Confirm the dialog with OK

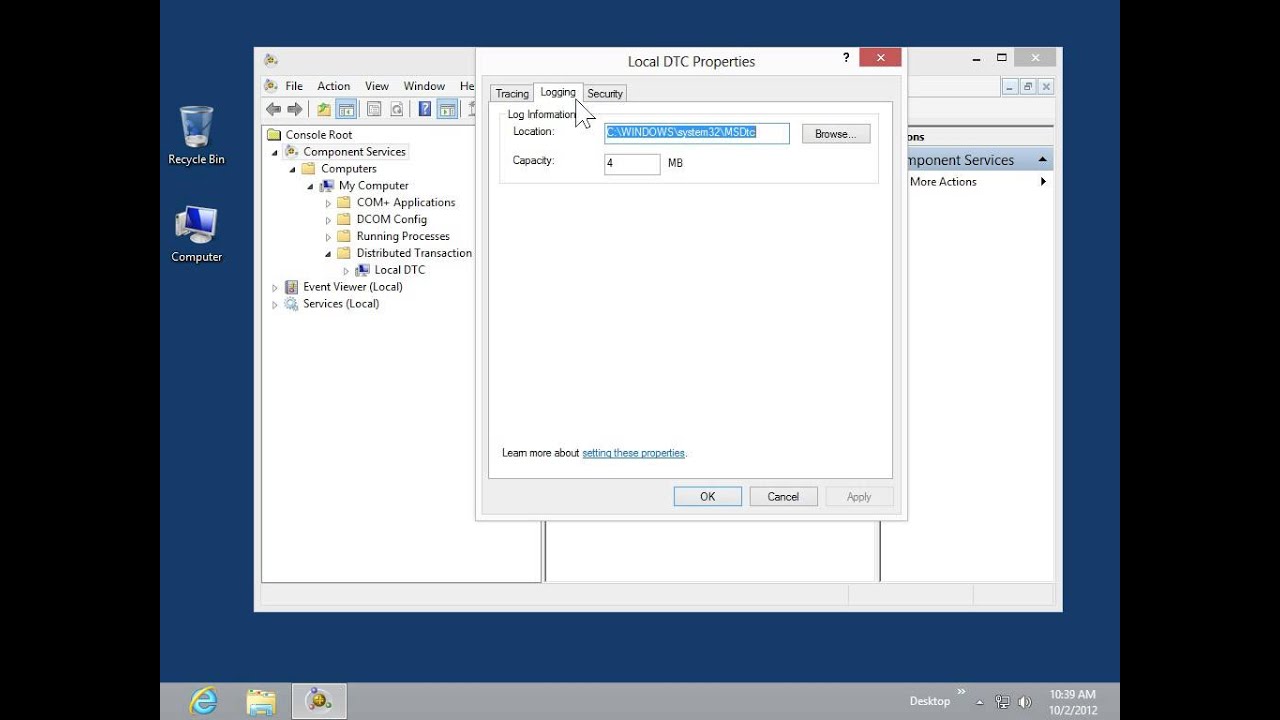tap(708, 497)
